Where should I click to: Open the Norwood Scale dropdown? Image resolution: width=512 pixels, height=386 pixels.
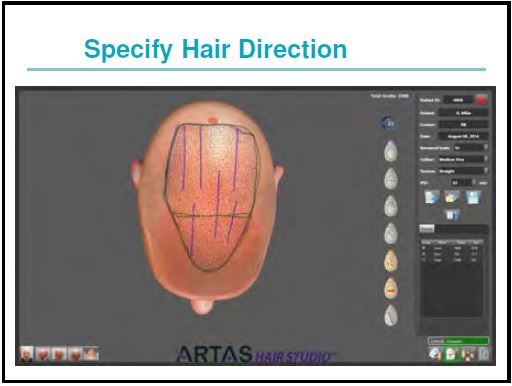click(470, 148)
